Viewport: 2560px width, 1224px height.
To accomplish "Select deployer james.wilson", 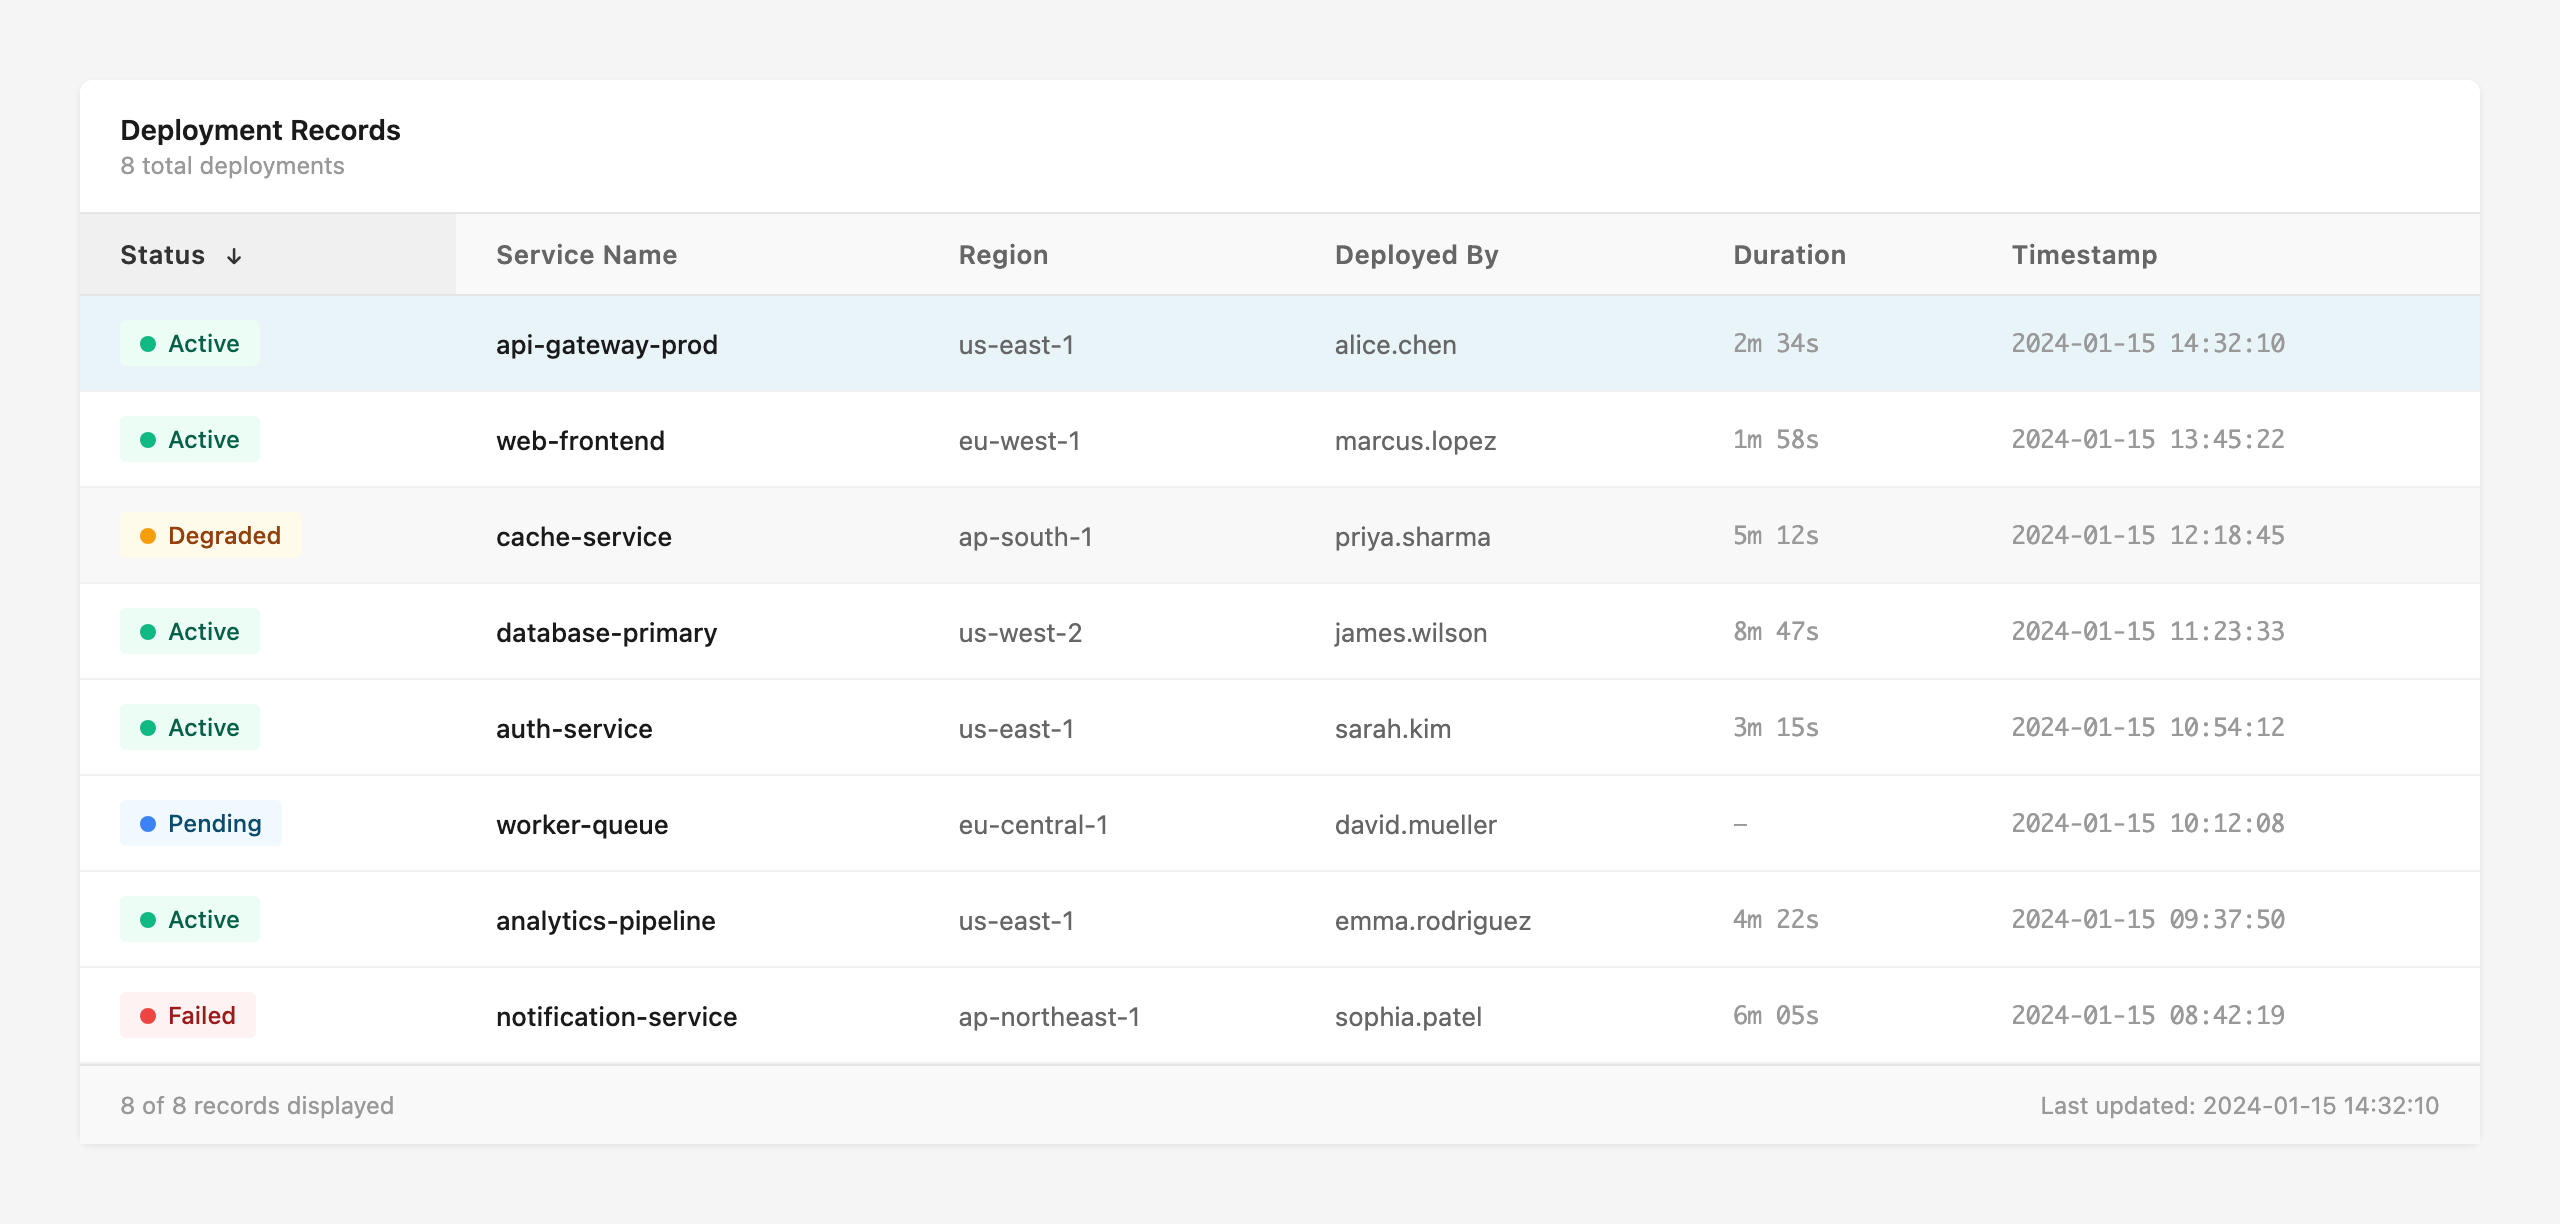I will pos(1410,633).
